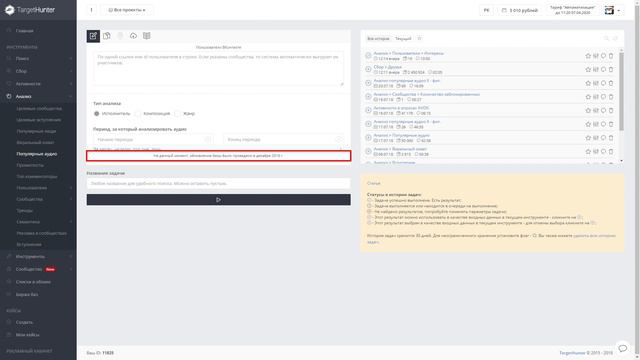The height and width of the screenshot is (360, 640).
Task: Click the filter icon beside 'Текущий' tab
Action: tap(419, 38)
